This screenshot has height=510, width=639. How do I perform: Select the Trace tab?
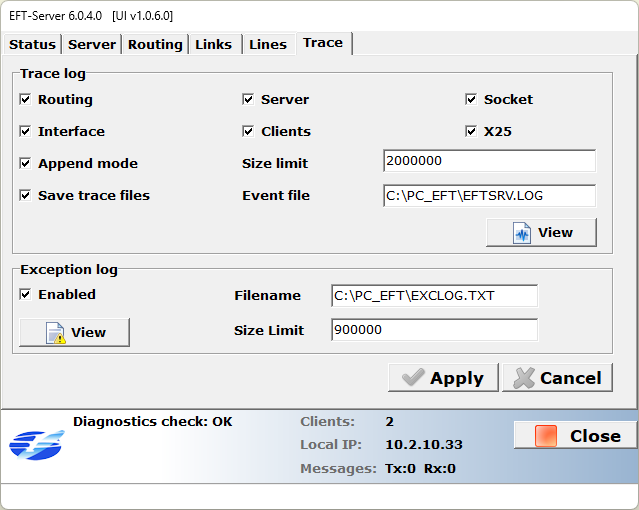point(323,43)
